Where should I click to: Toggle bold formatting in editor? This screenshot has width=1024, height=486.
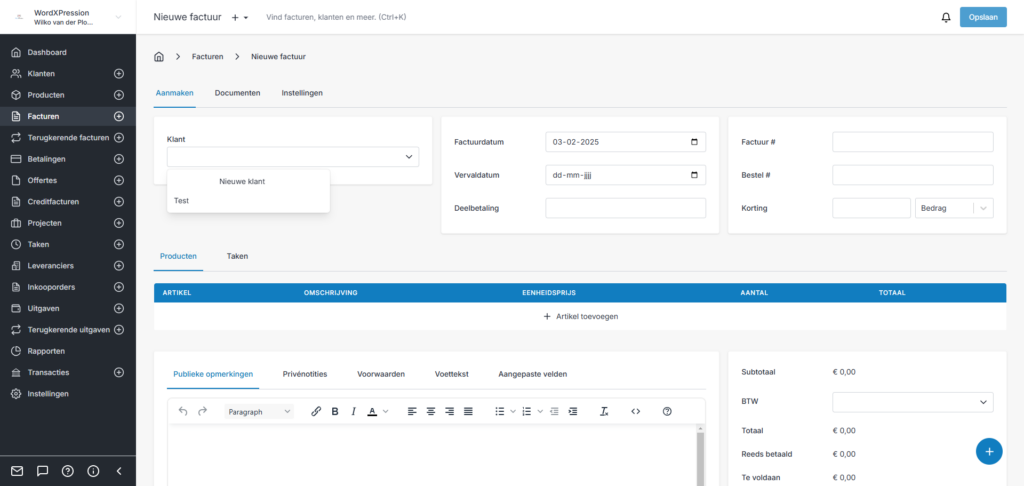point(335,412)
